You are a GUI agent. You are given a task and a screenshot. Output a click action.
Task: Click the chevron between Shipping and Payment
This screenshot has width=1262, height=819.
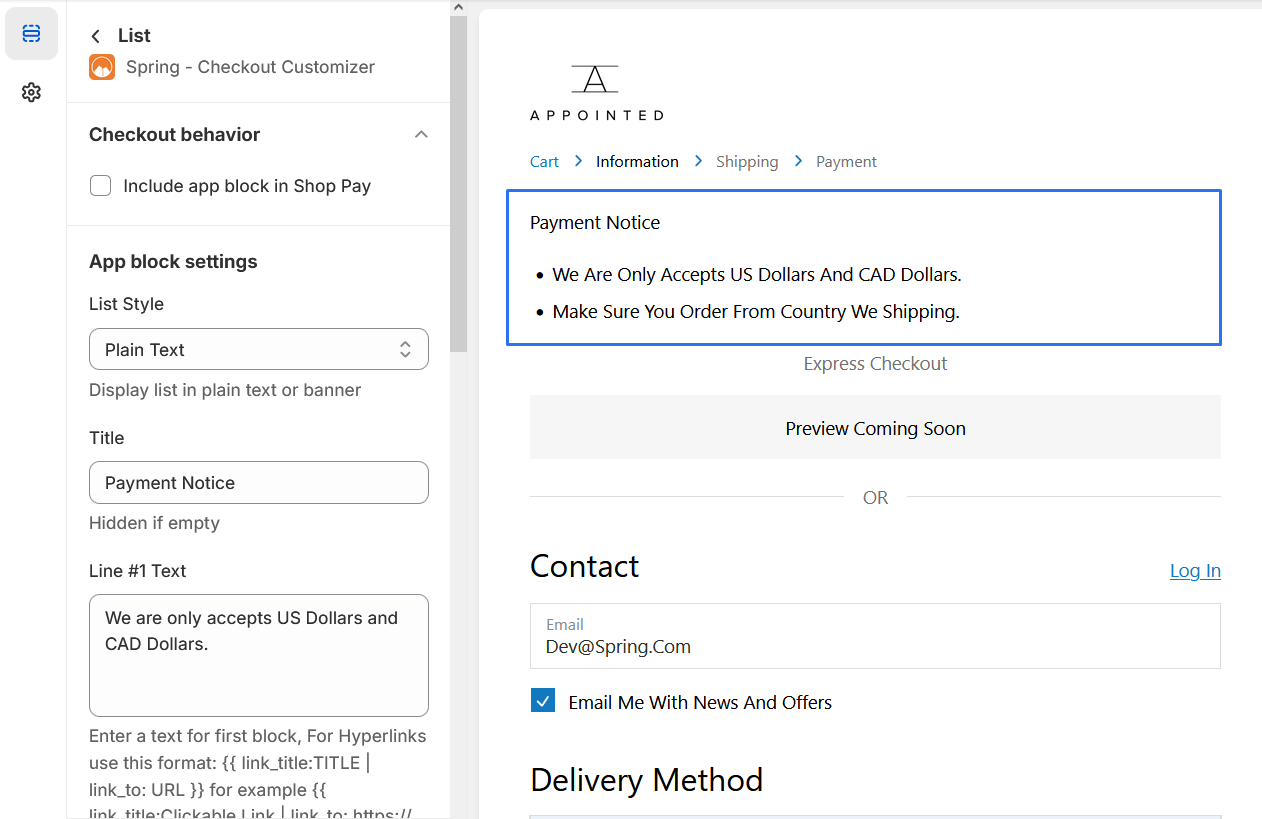798,161
